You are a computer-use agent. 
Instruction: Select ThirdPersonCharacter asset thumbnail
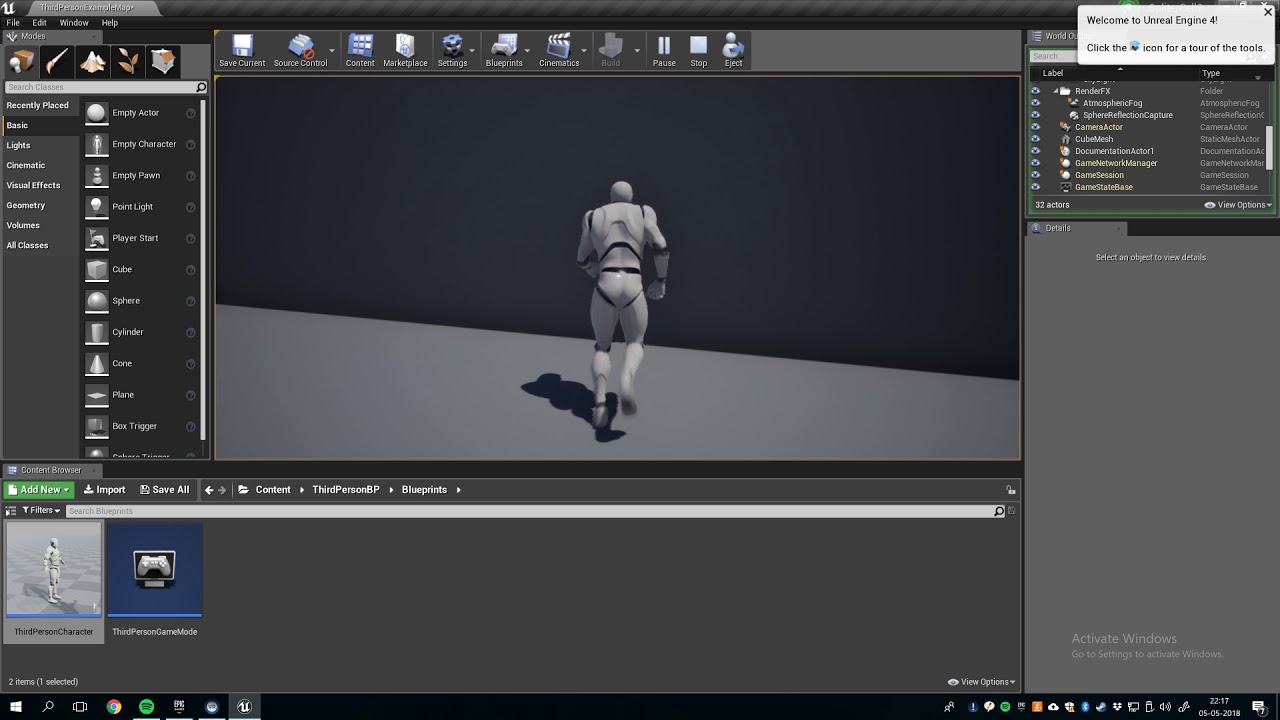click(54, 569)
